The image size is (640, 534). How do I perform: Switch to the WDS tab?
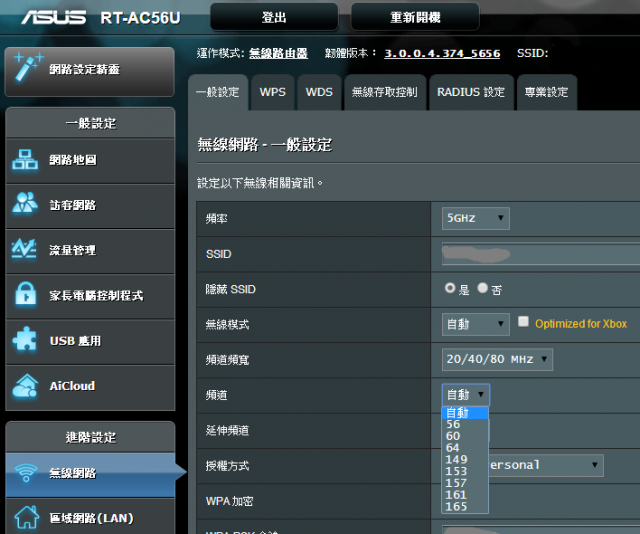coord(319,92)
